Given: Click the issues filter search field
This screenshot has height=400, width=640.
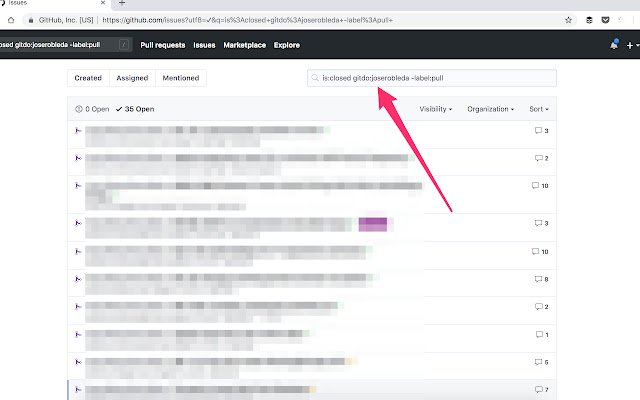Looking at the screenshot, I should (431, 78).
